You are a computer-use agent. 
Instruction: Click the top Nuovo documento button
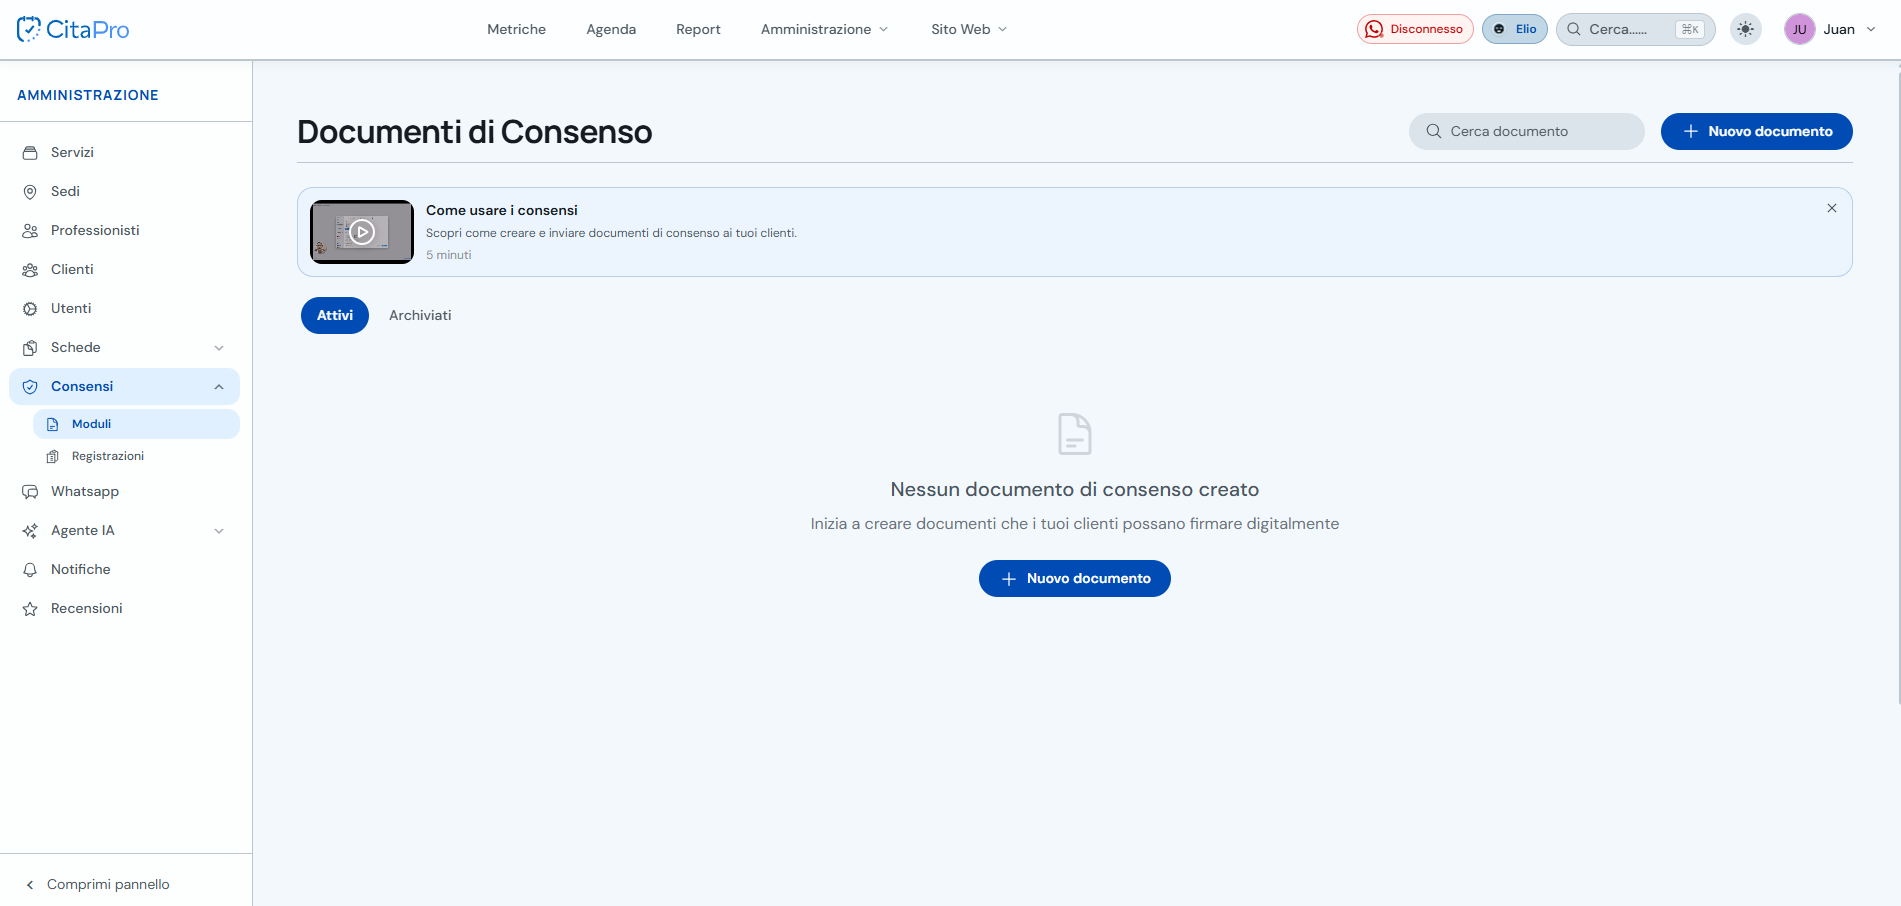coord(1756,131)
